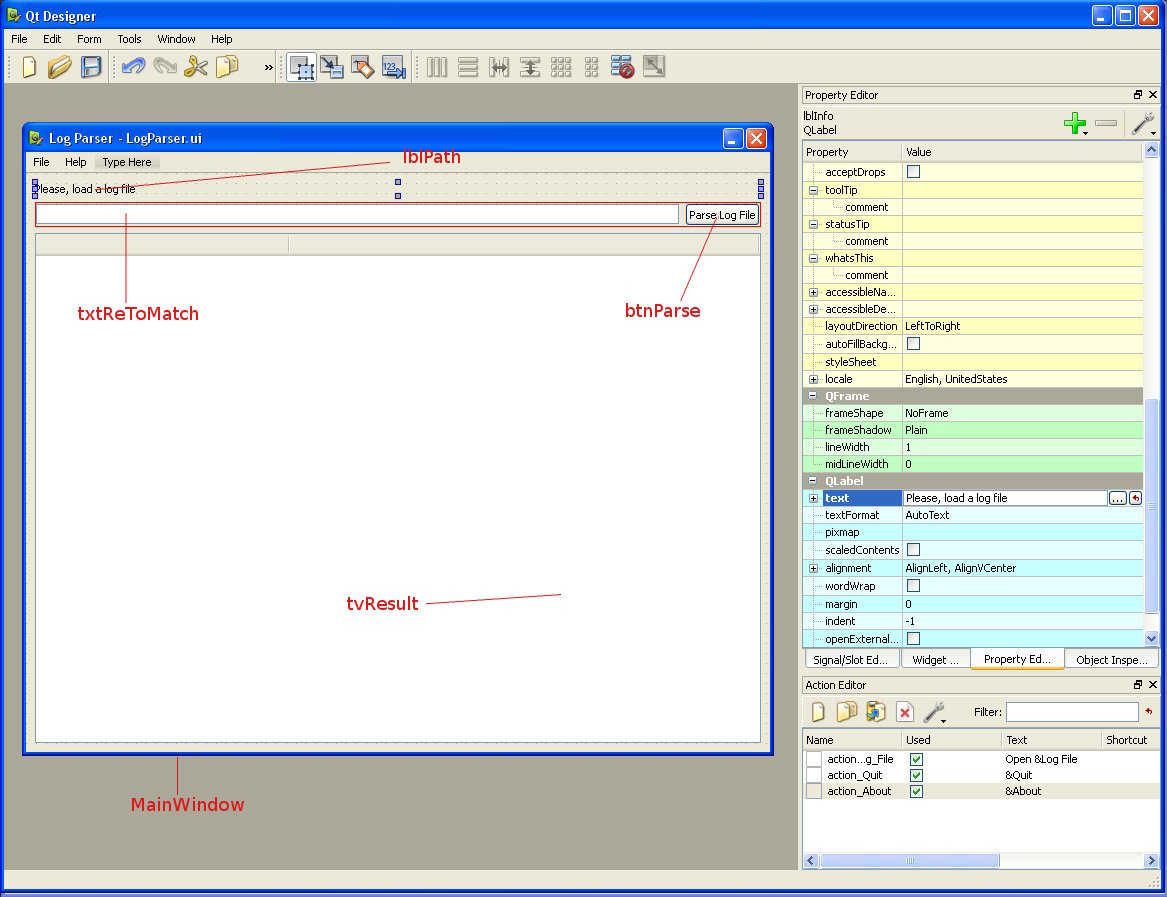Enable the wordWrap checkbox
Viewport: 1167px width, 897px height.
[x=913, y=586]
